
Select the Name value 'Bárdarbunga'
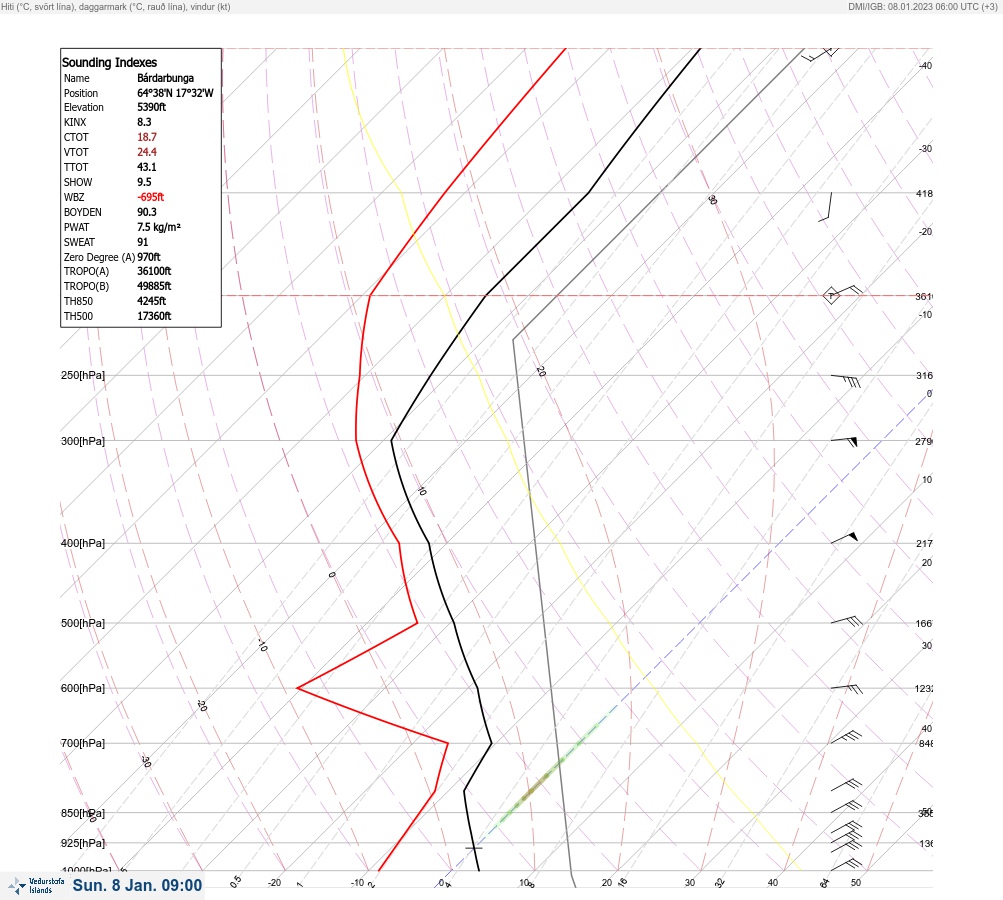click(165, 78)
